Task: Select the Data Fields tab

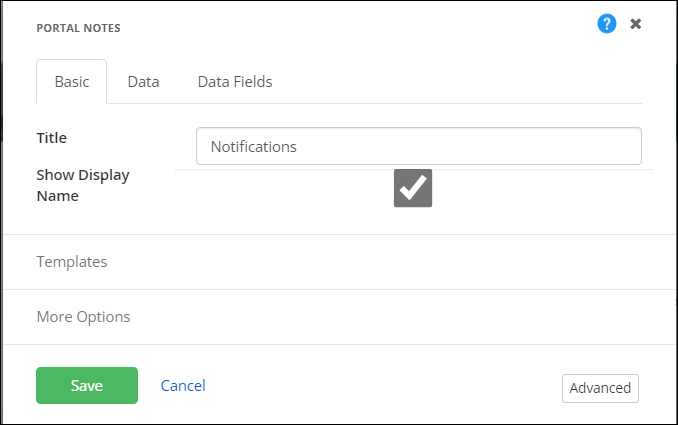Action: [x=235, y=82]
